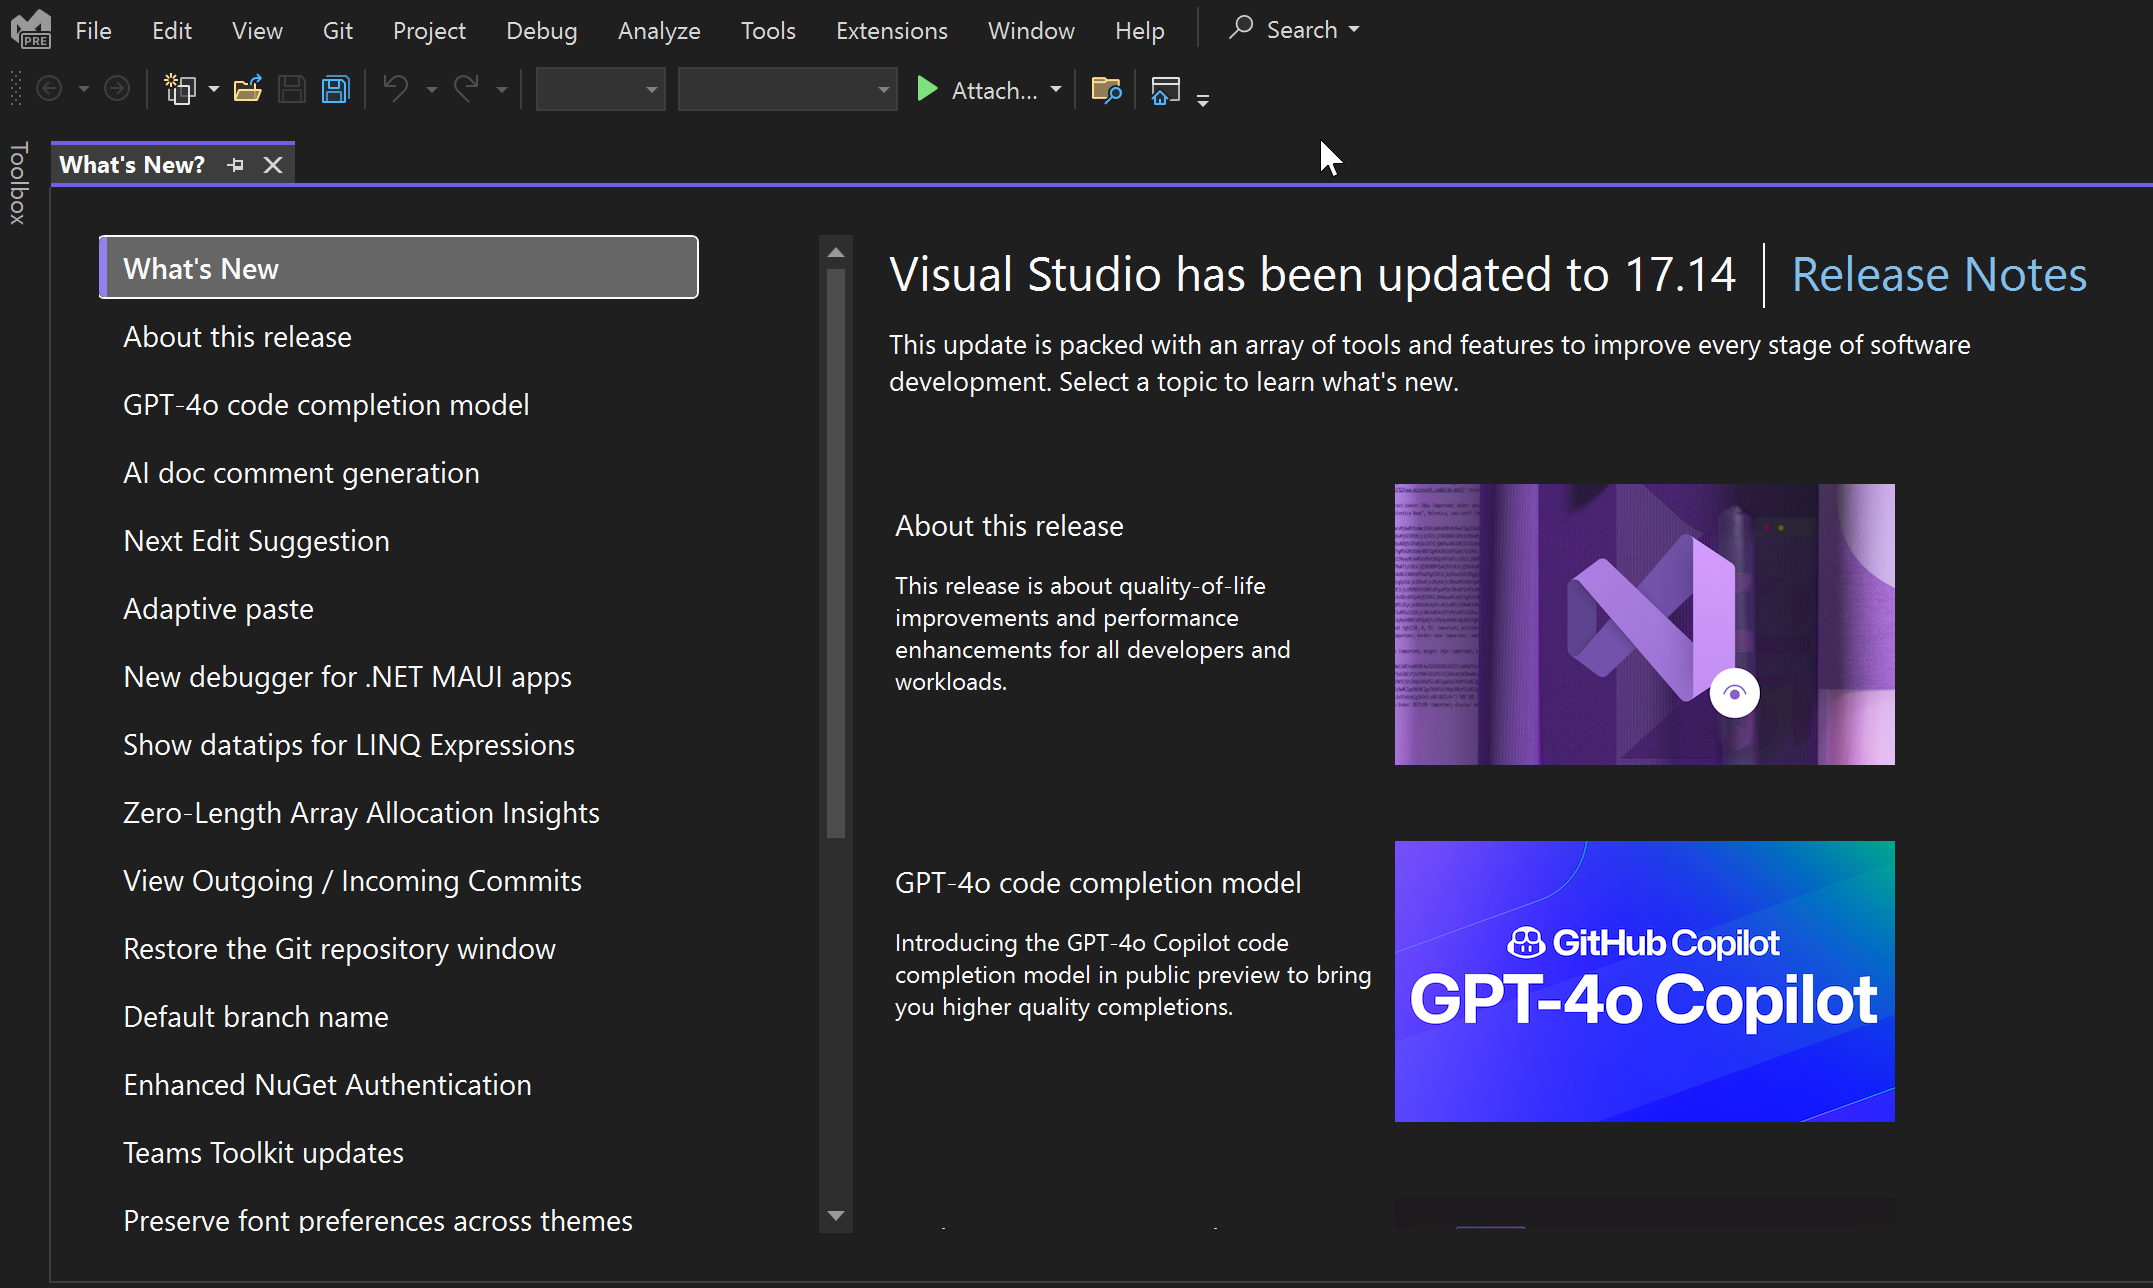Expand the New Project dropdown arrow

click(x=213, y=89)
